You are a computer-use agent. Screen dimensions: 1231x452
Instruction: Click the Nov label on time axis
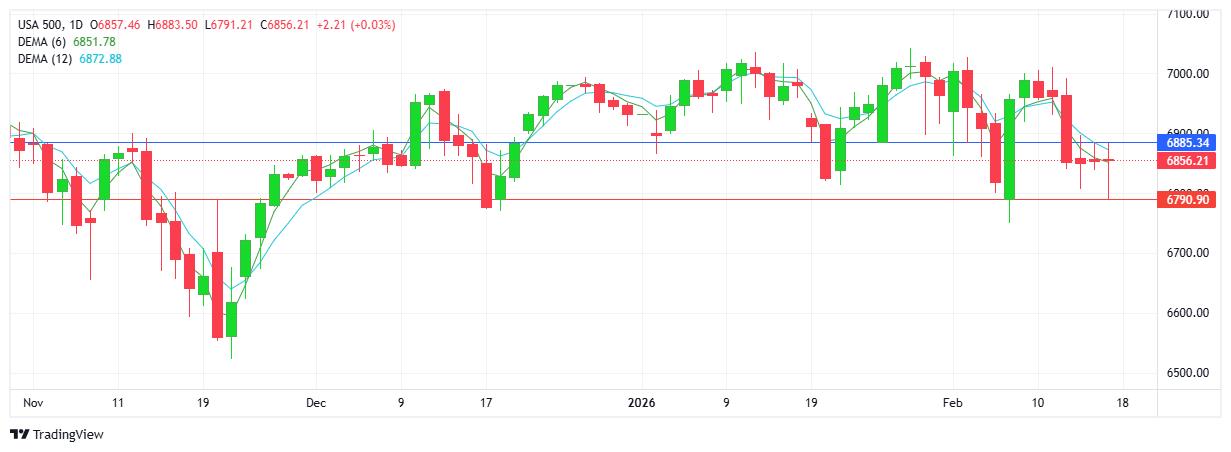pos(33,404)
